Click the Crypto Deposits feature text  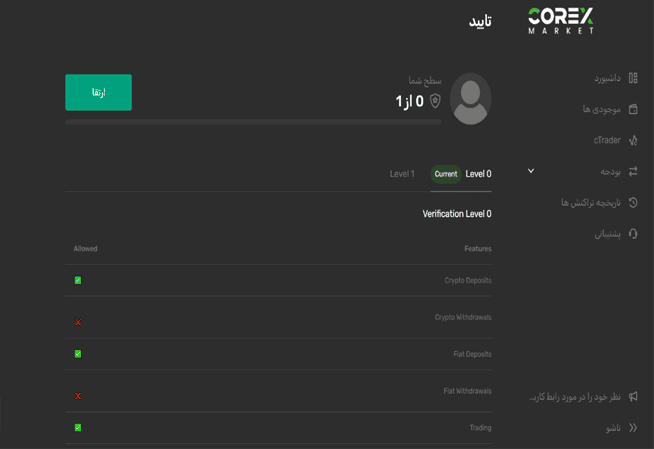(468, 280)
